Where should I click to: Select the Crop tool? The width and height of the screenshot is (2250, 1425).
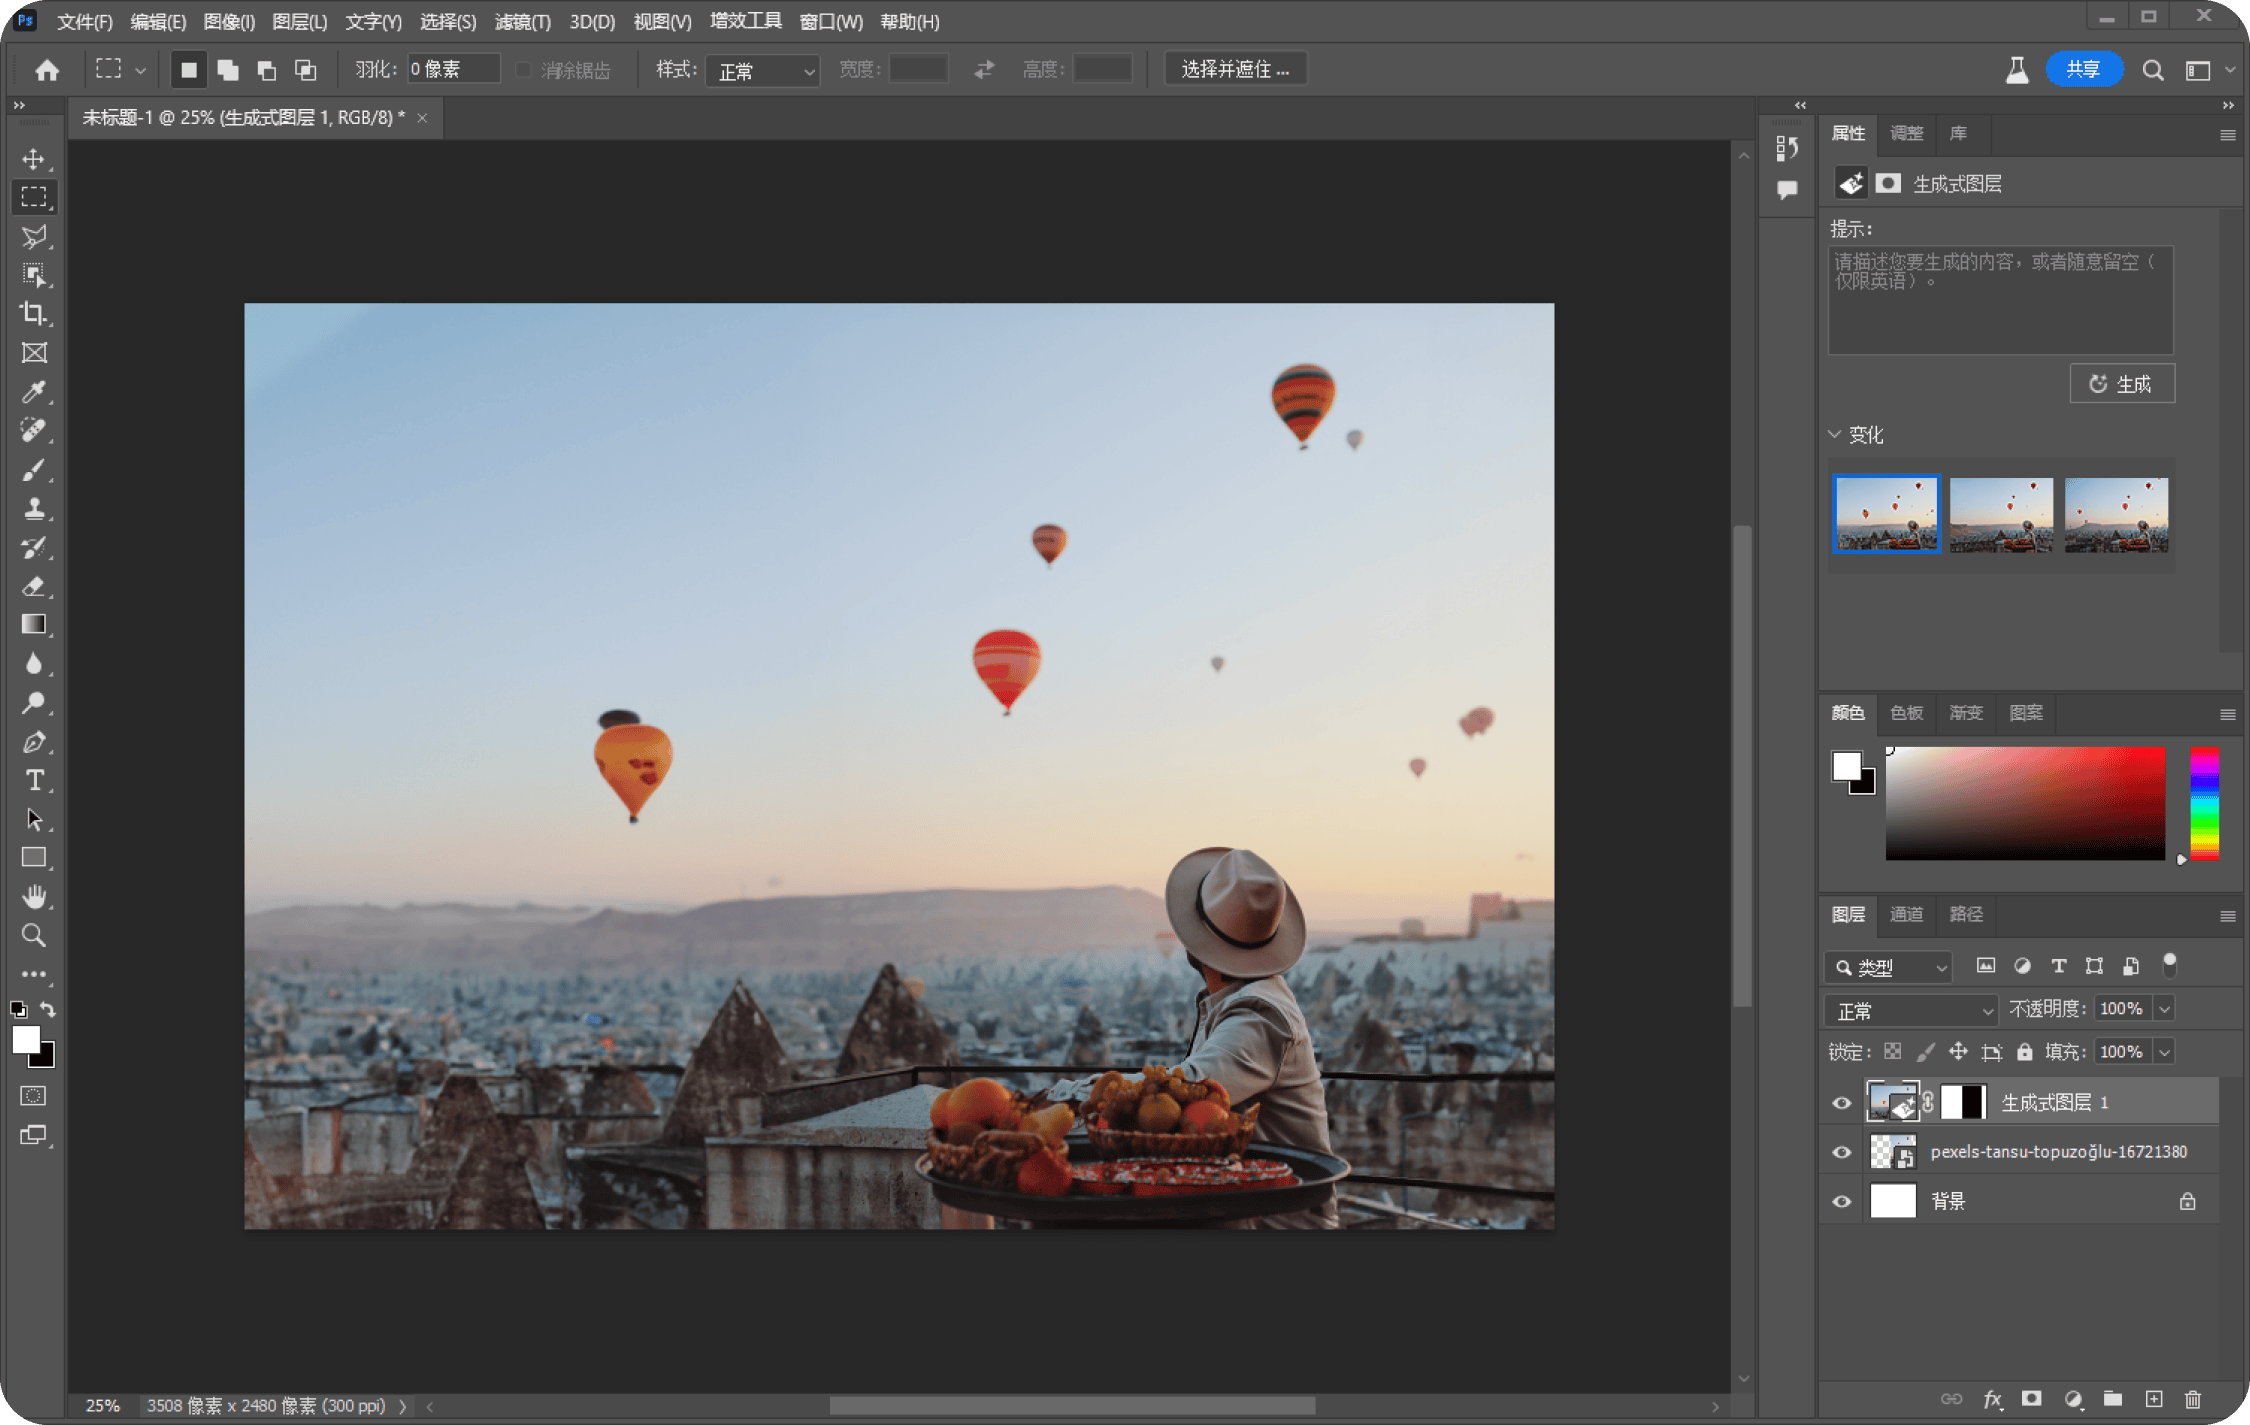click(34, 313)
